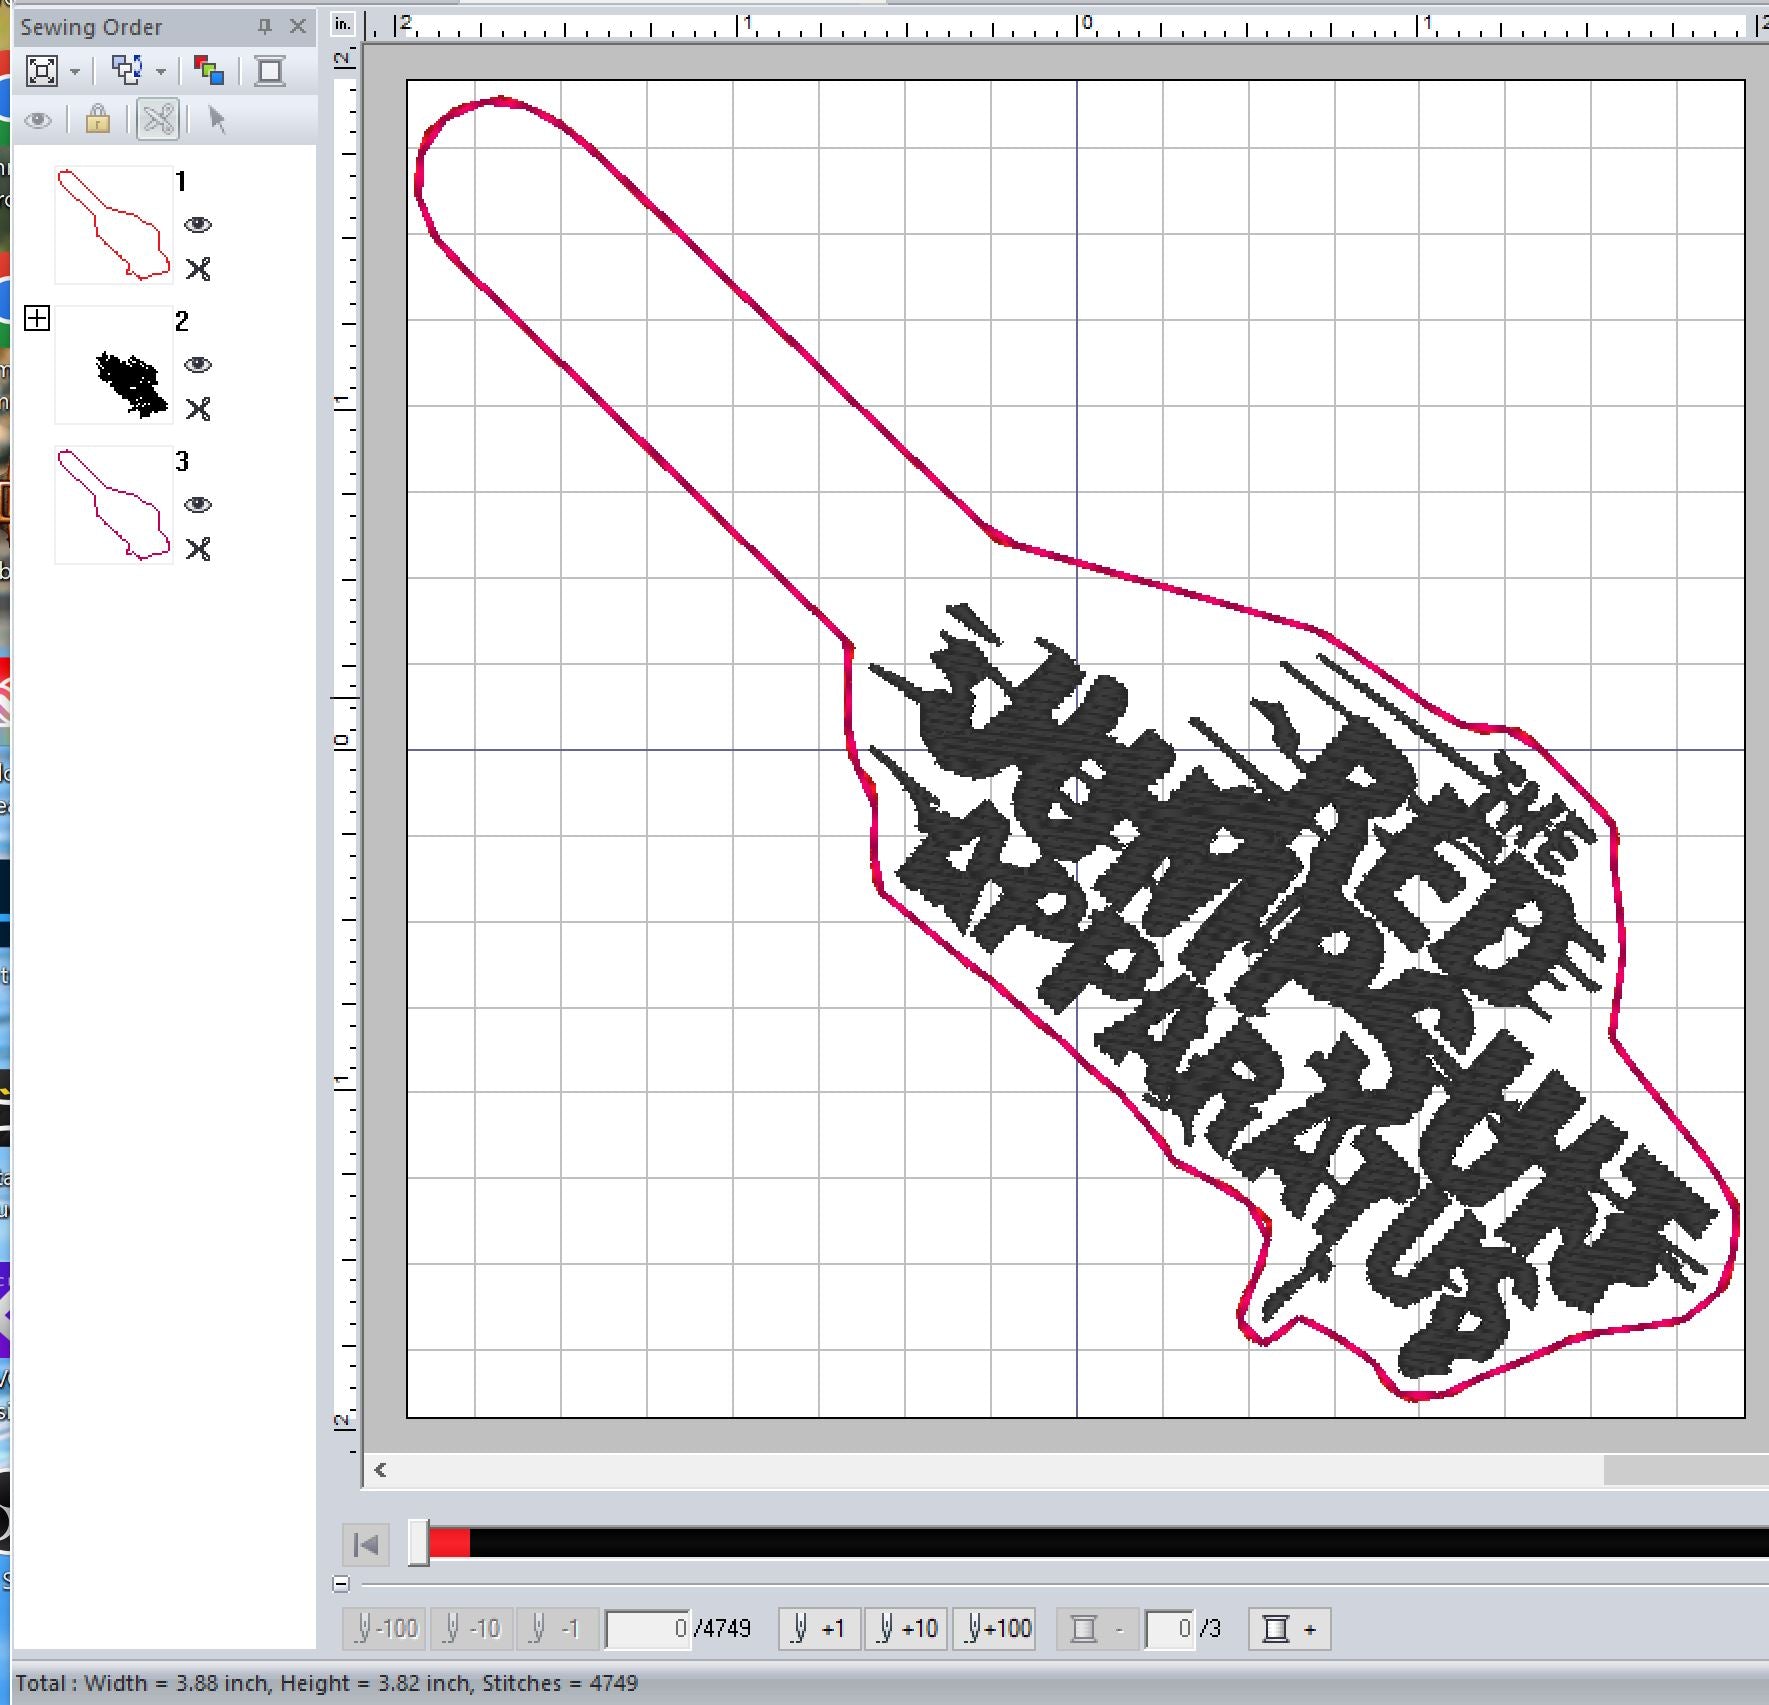1769x1705 pixels.
Task: Click black segment of stitch color bar
Action: pos(1118,1543)
